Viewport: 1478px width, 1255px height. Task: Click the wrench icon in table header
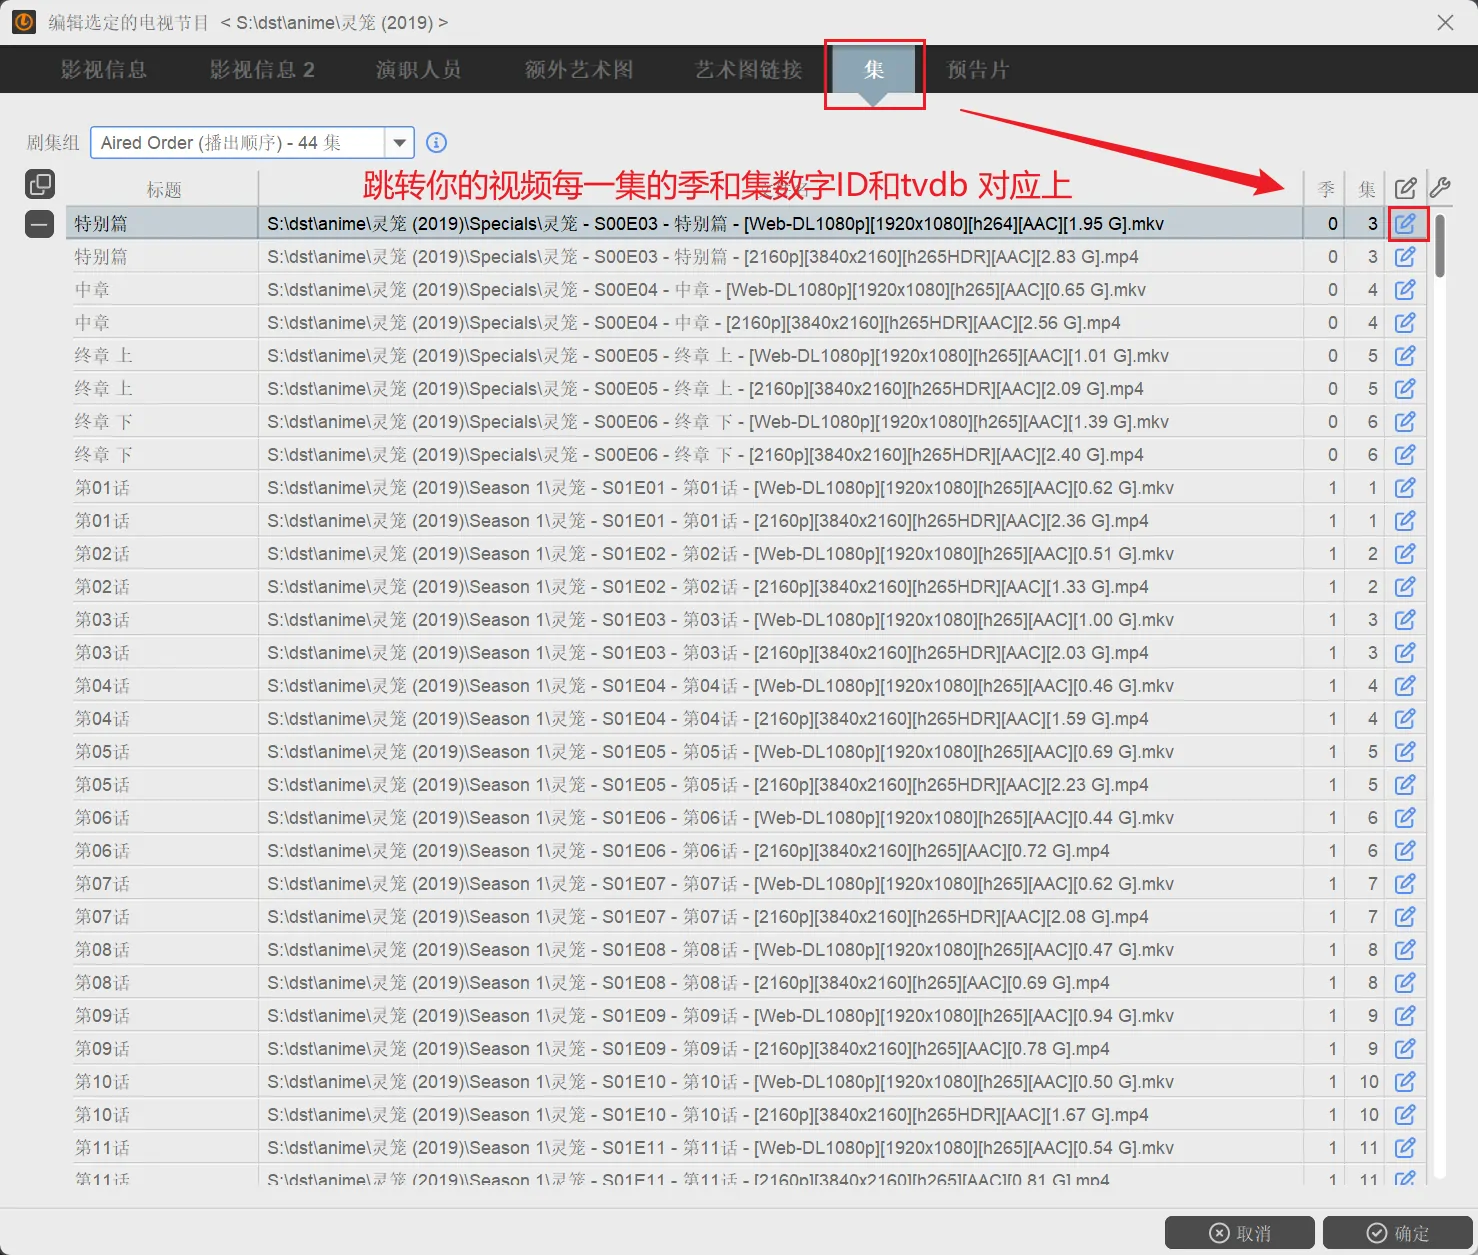pyautogui.click(x=1440, y=187)
